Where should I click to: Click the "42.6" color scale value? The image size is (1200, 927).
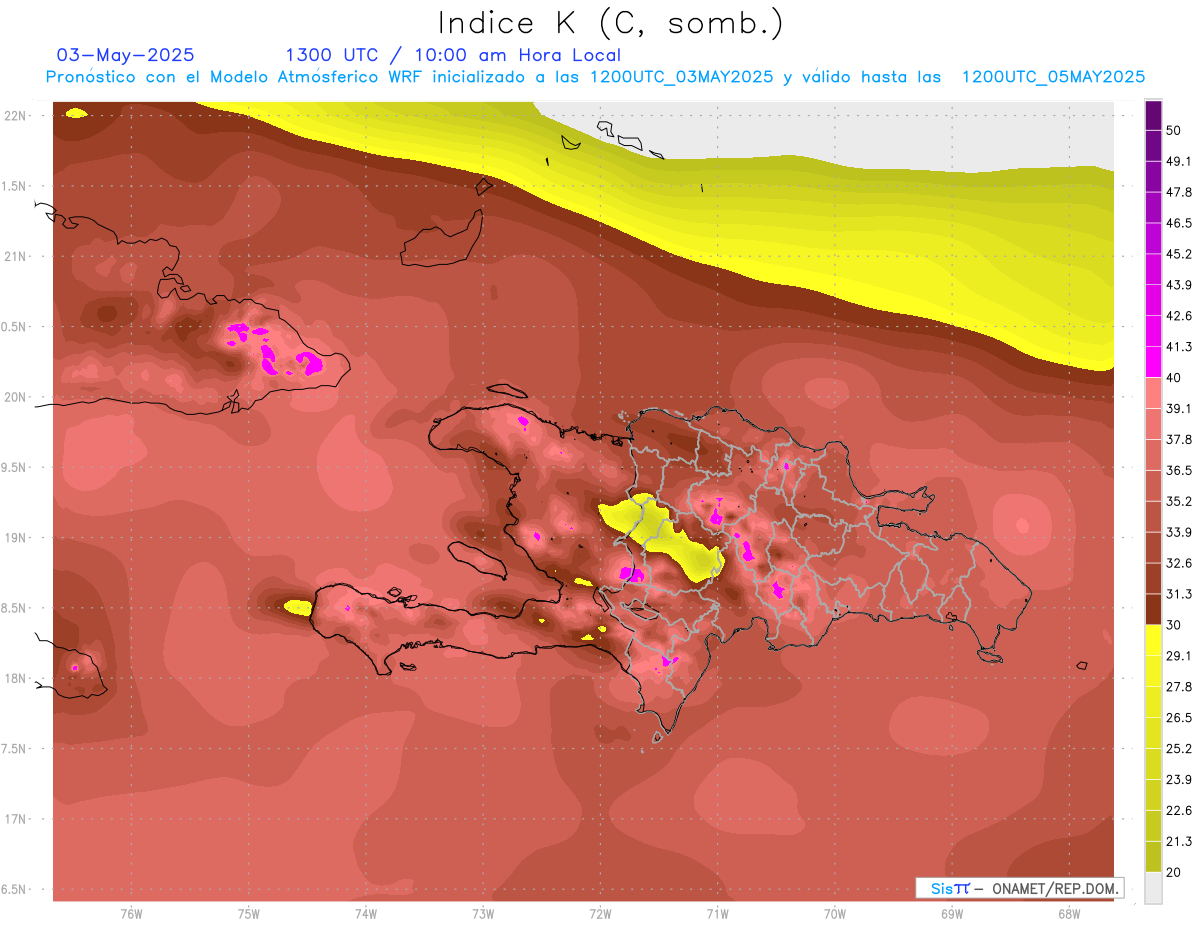[x=1180, y=316]
